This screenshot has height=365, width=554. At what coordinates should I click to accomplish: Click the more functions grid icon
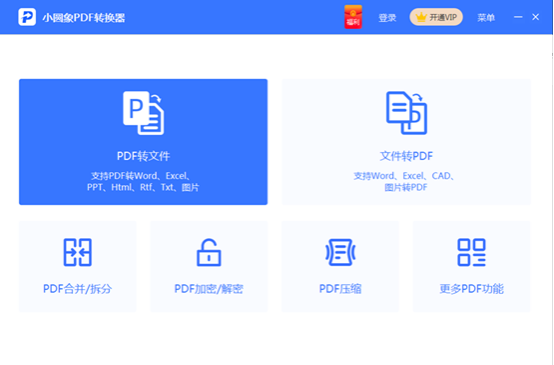tap(472, 252)
